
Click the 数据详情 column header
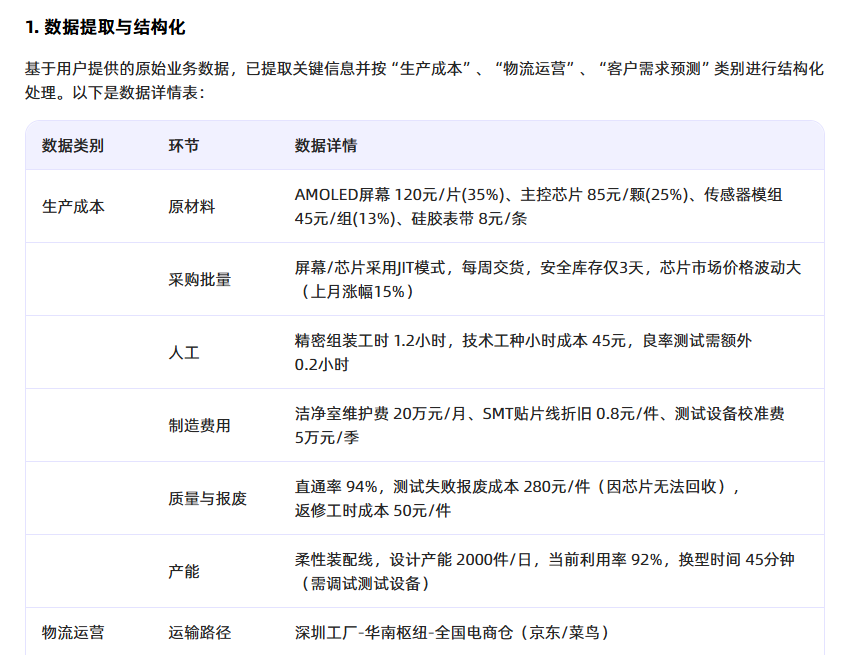pos(320,145)
